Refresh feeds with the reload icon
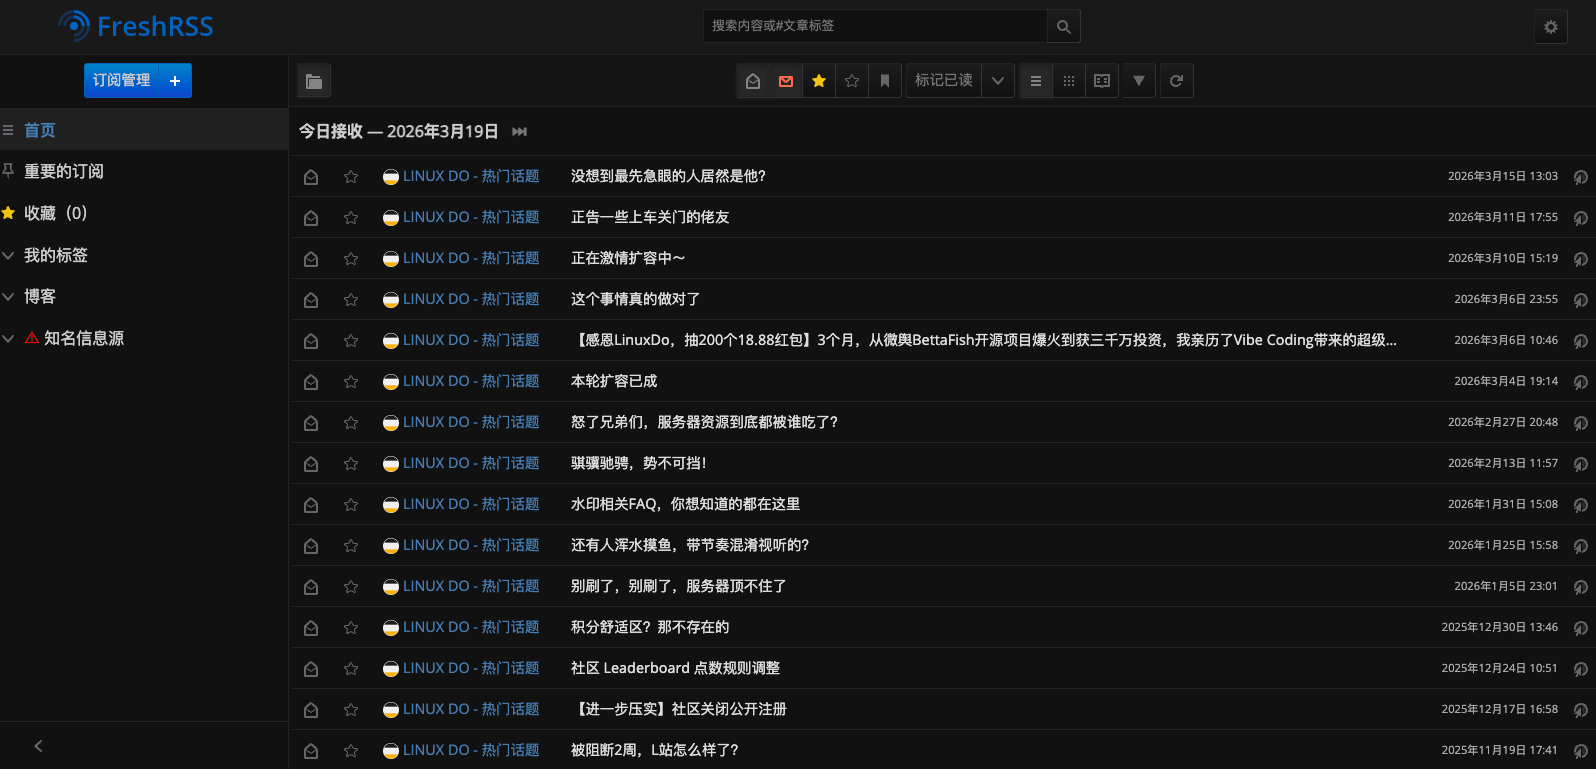 pos(1176,81)
